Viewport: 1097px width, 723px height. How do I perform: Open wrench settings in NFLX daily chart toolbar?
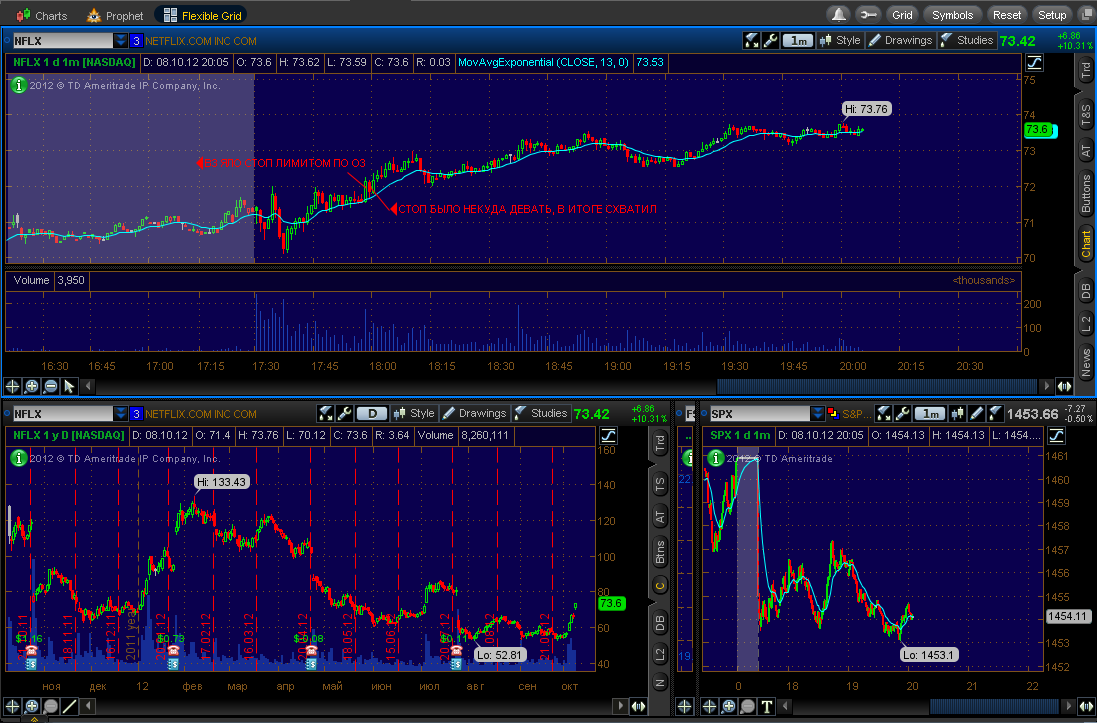[344, 414]
